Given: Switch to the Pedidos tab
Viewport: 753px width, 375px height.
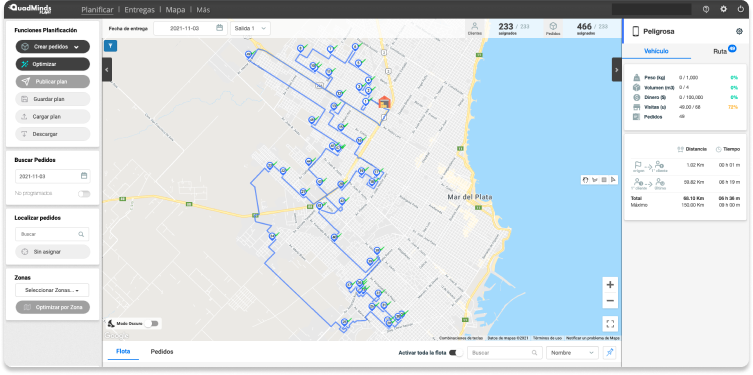Looking at the screenshot, I should click(x=162, y=352).
